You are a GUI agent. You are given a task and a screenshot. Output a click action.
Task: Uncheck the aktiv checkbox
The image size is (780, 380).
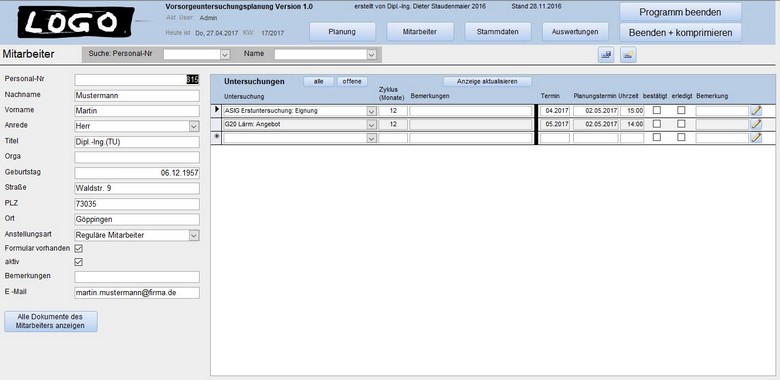click(x=79, y=262)
